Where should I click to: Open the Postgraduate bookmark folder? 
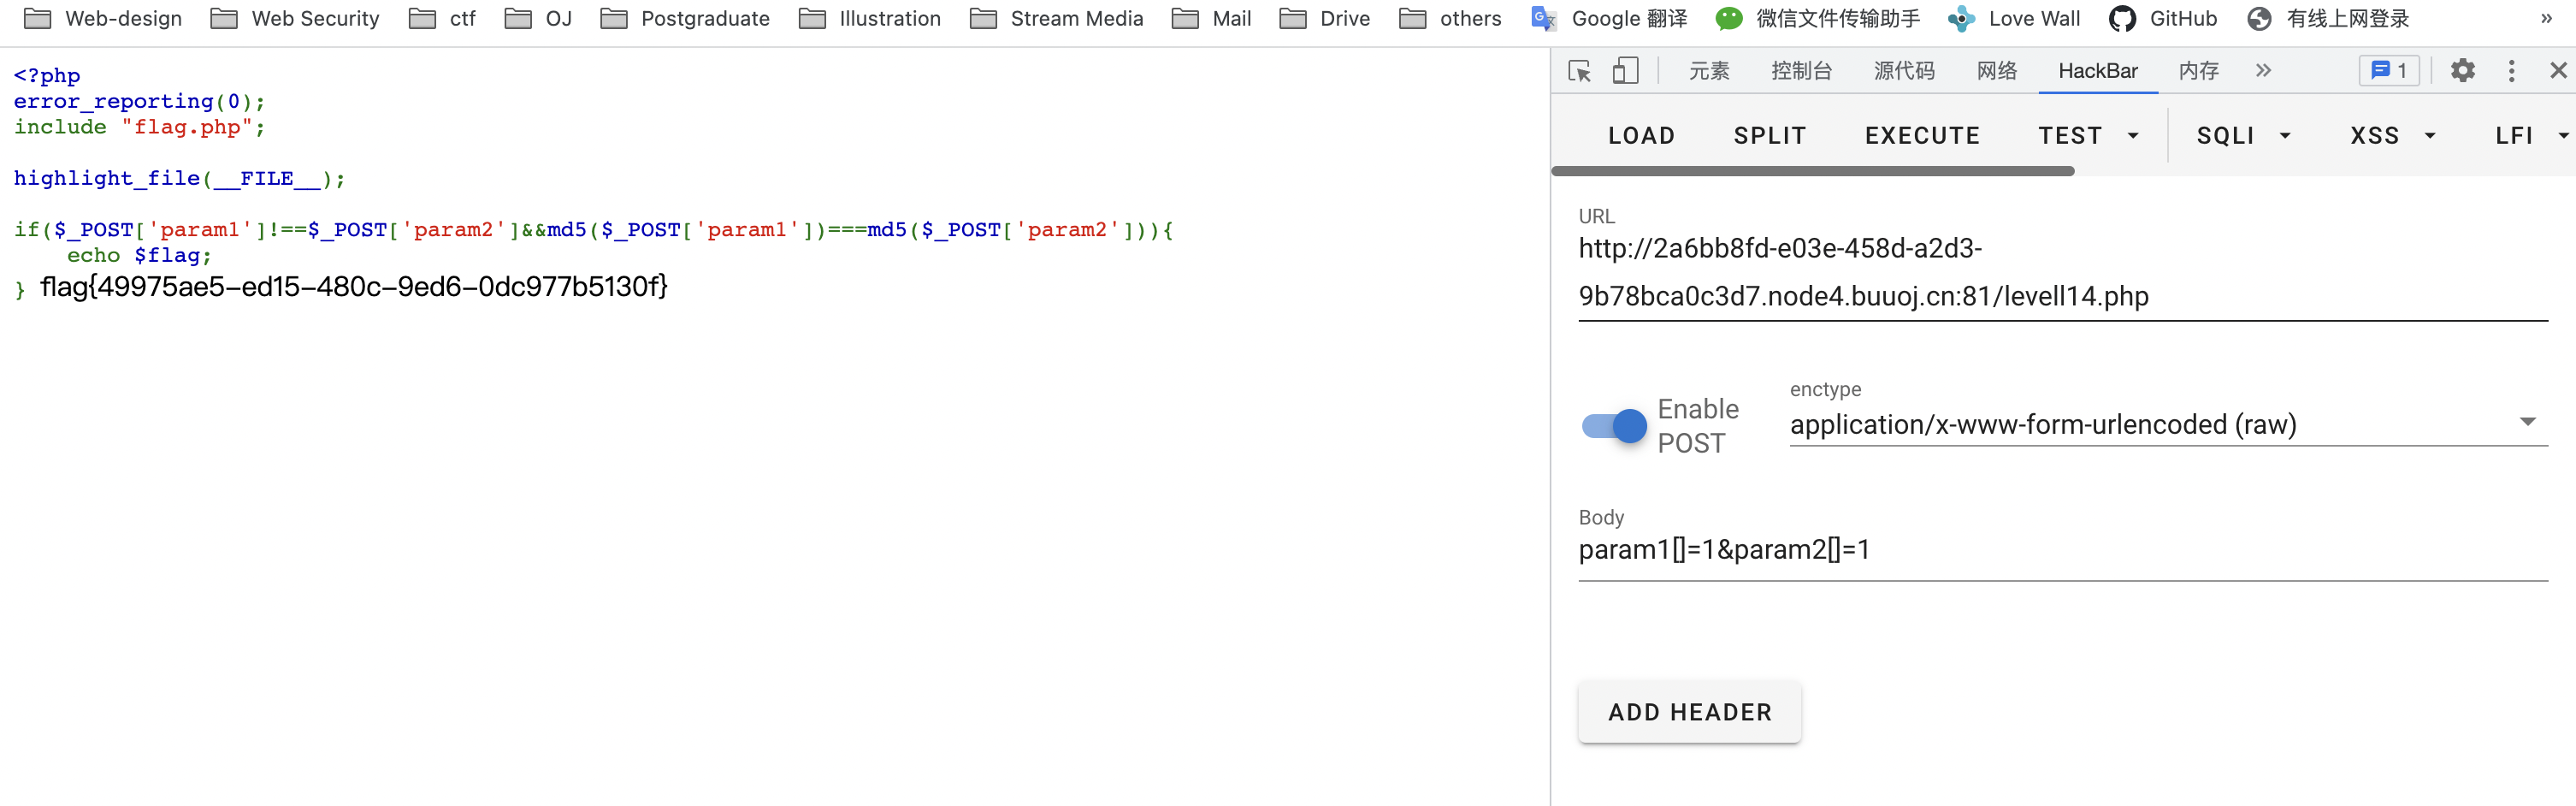click(685, 18)
